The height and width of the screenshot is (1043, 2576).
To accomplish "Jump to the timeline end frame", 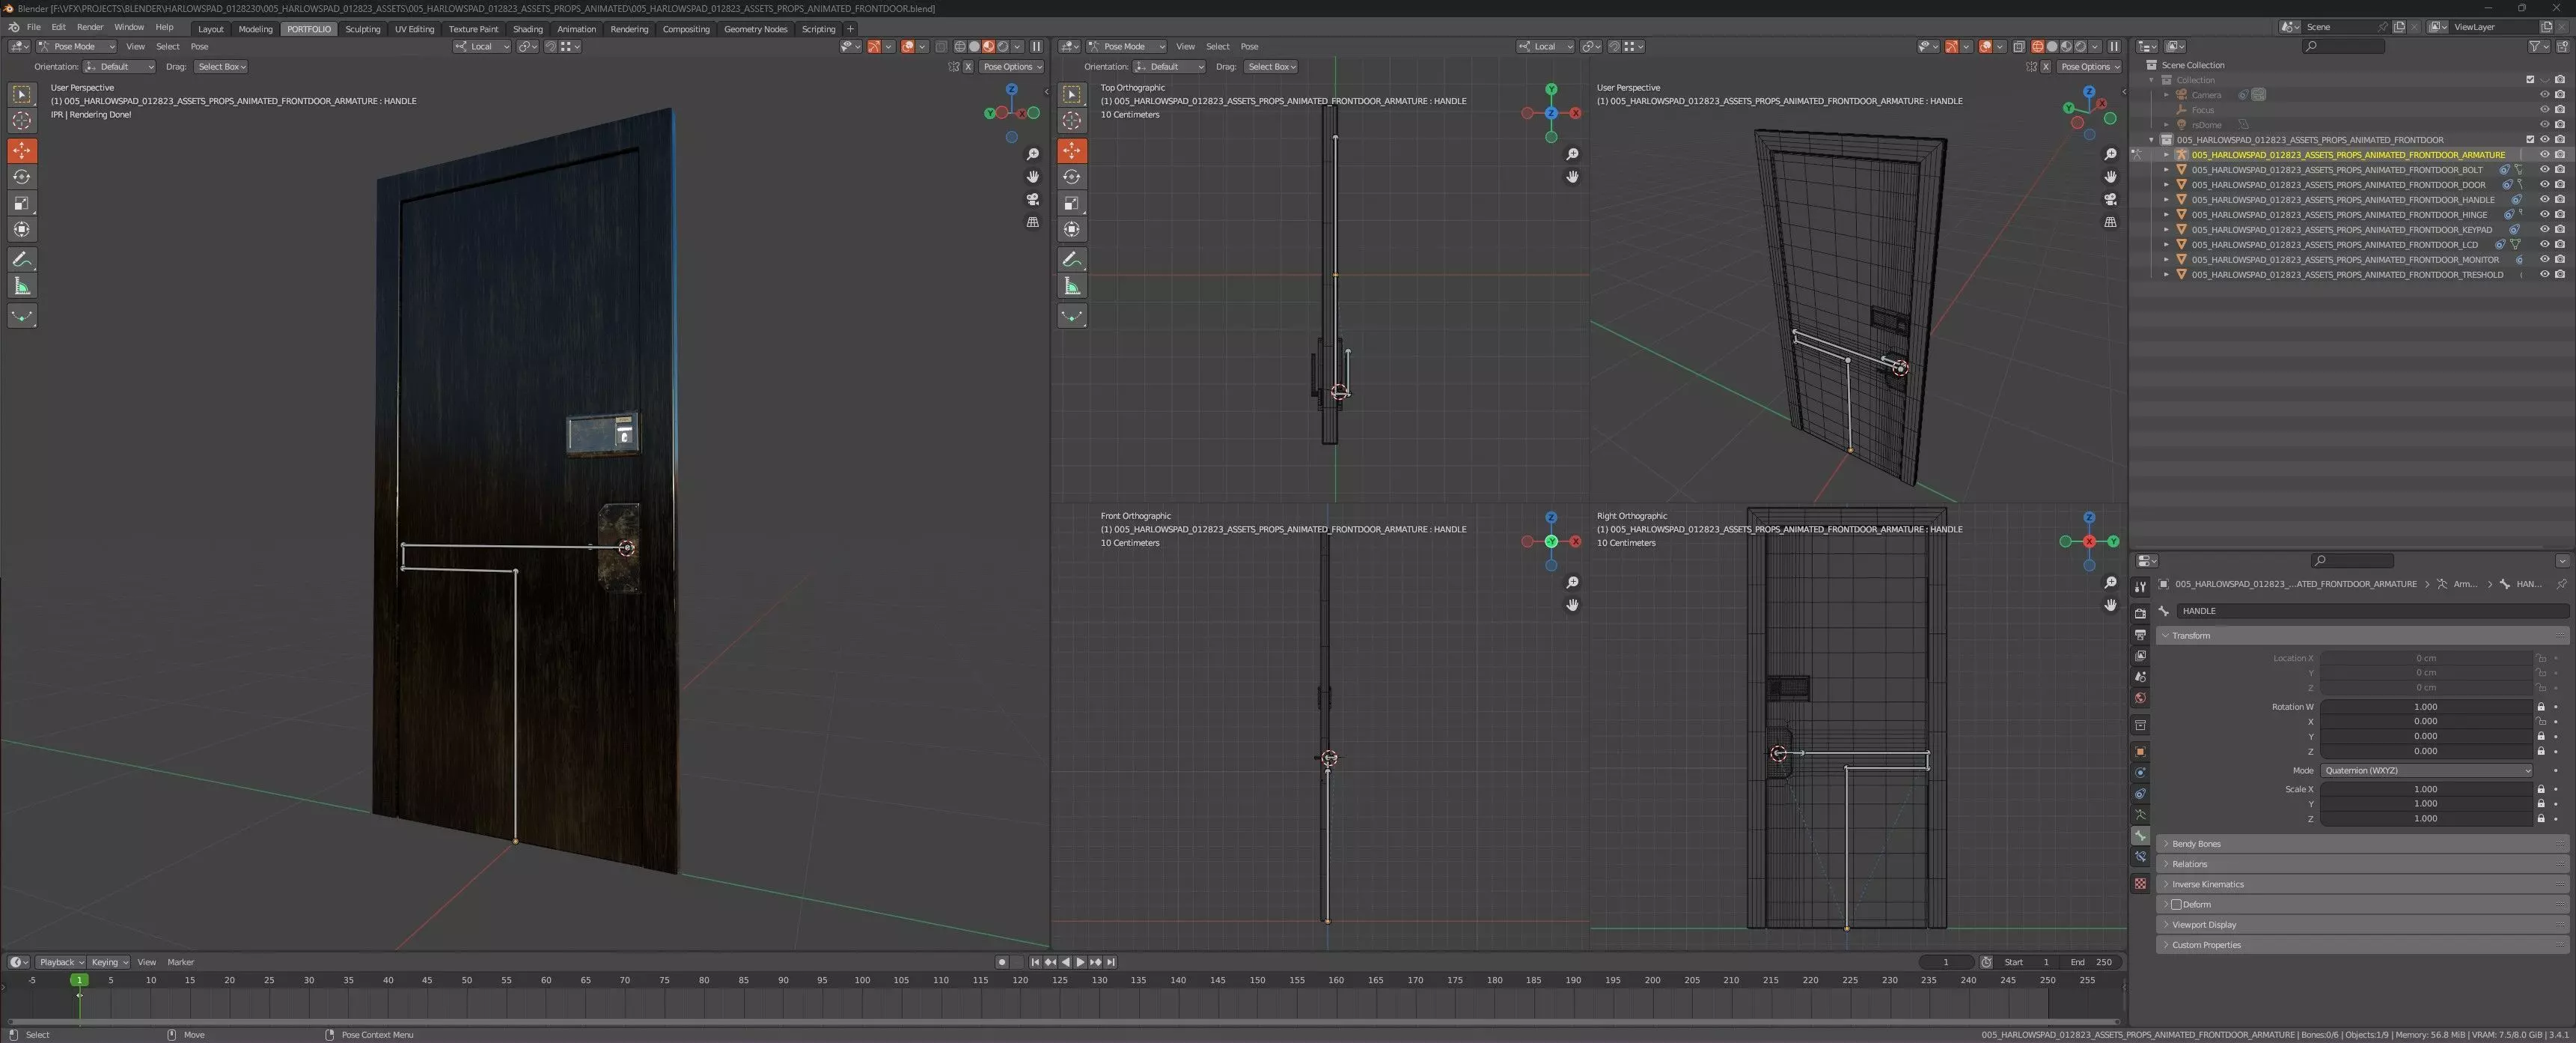I will tap(1110, 962).
